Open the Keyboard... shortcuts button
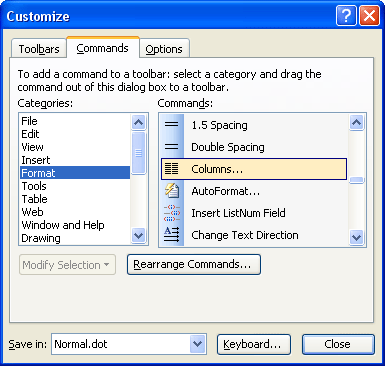 (254, 344)
